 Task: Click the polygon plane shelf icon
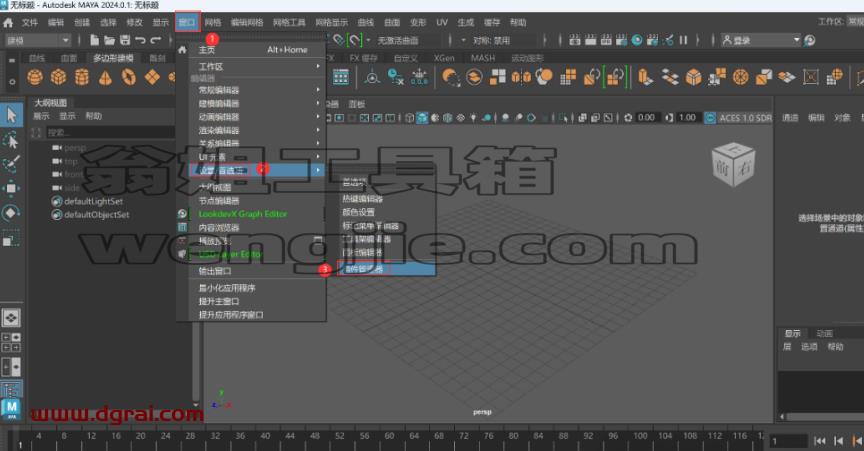152,77
